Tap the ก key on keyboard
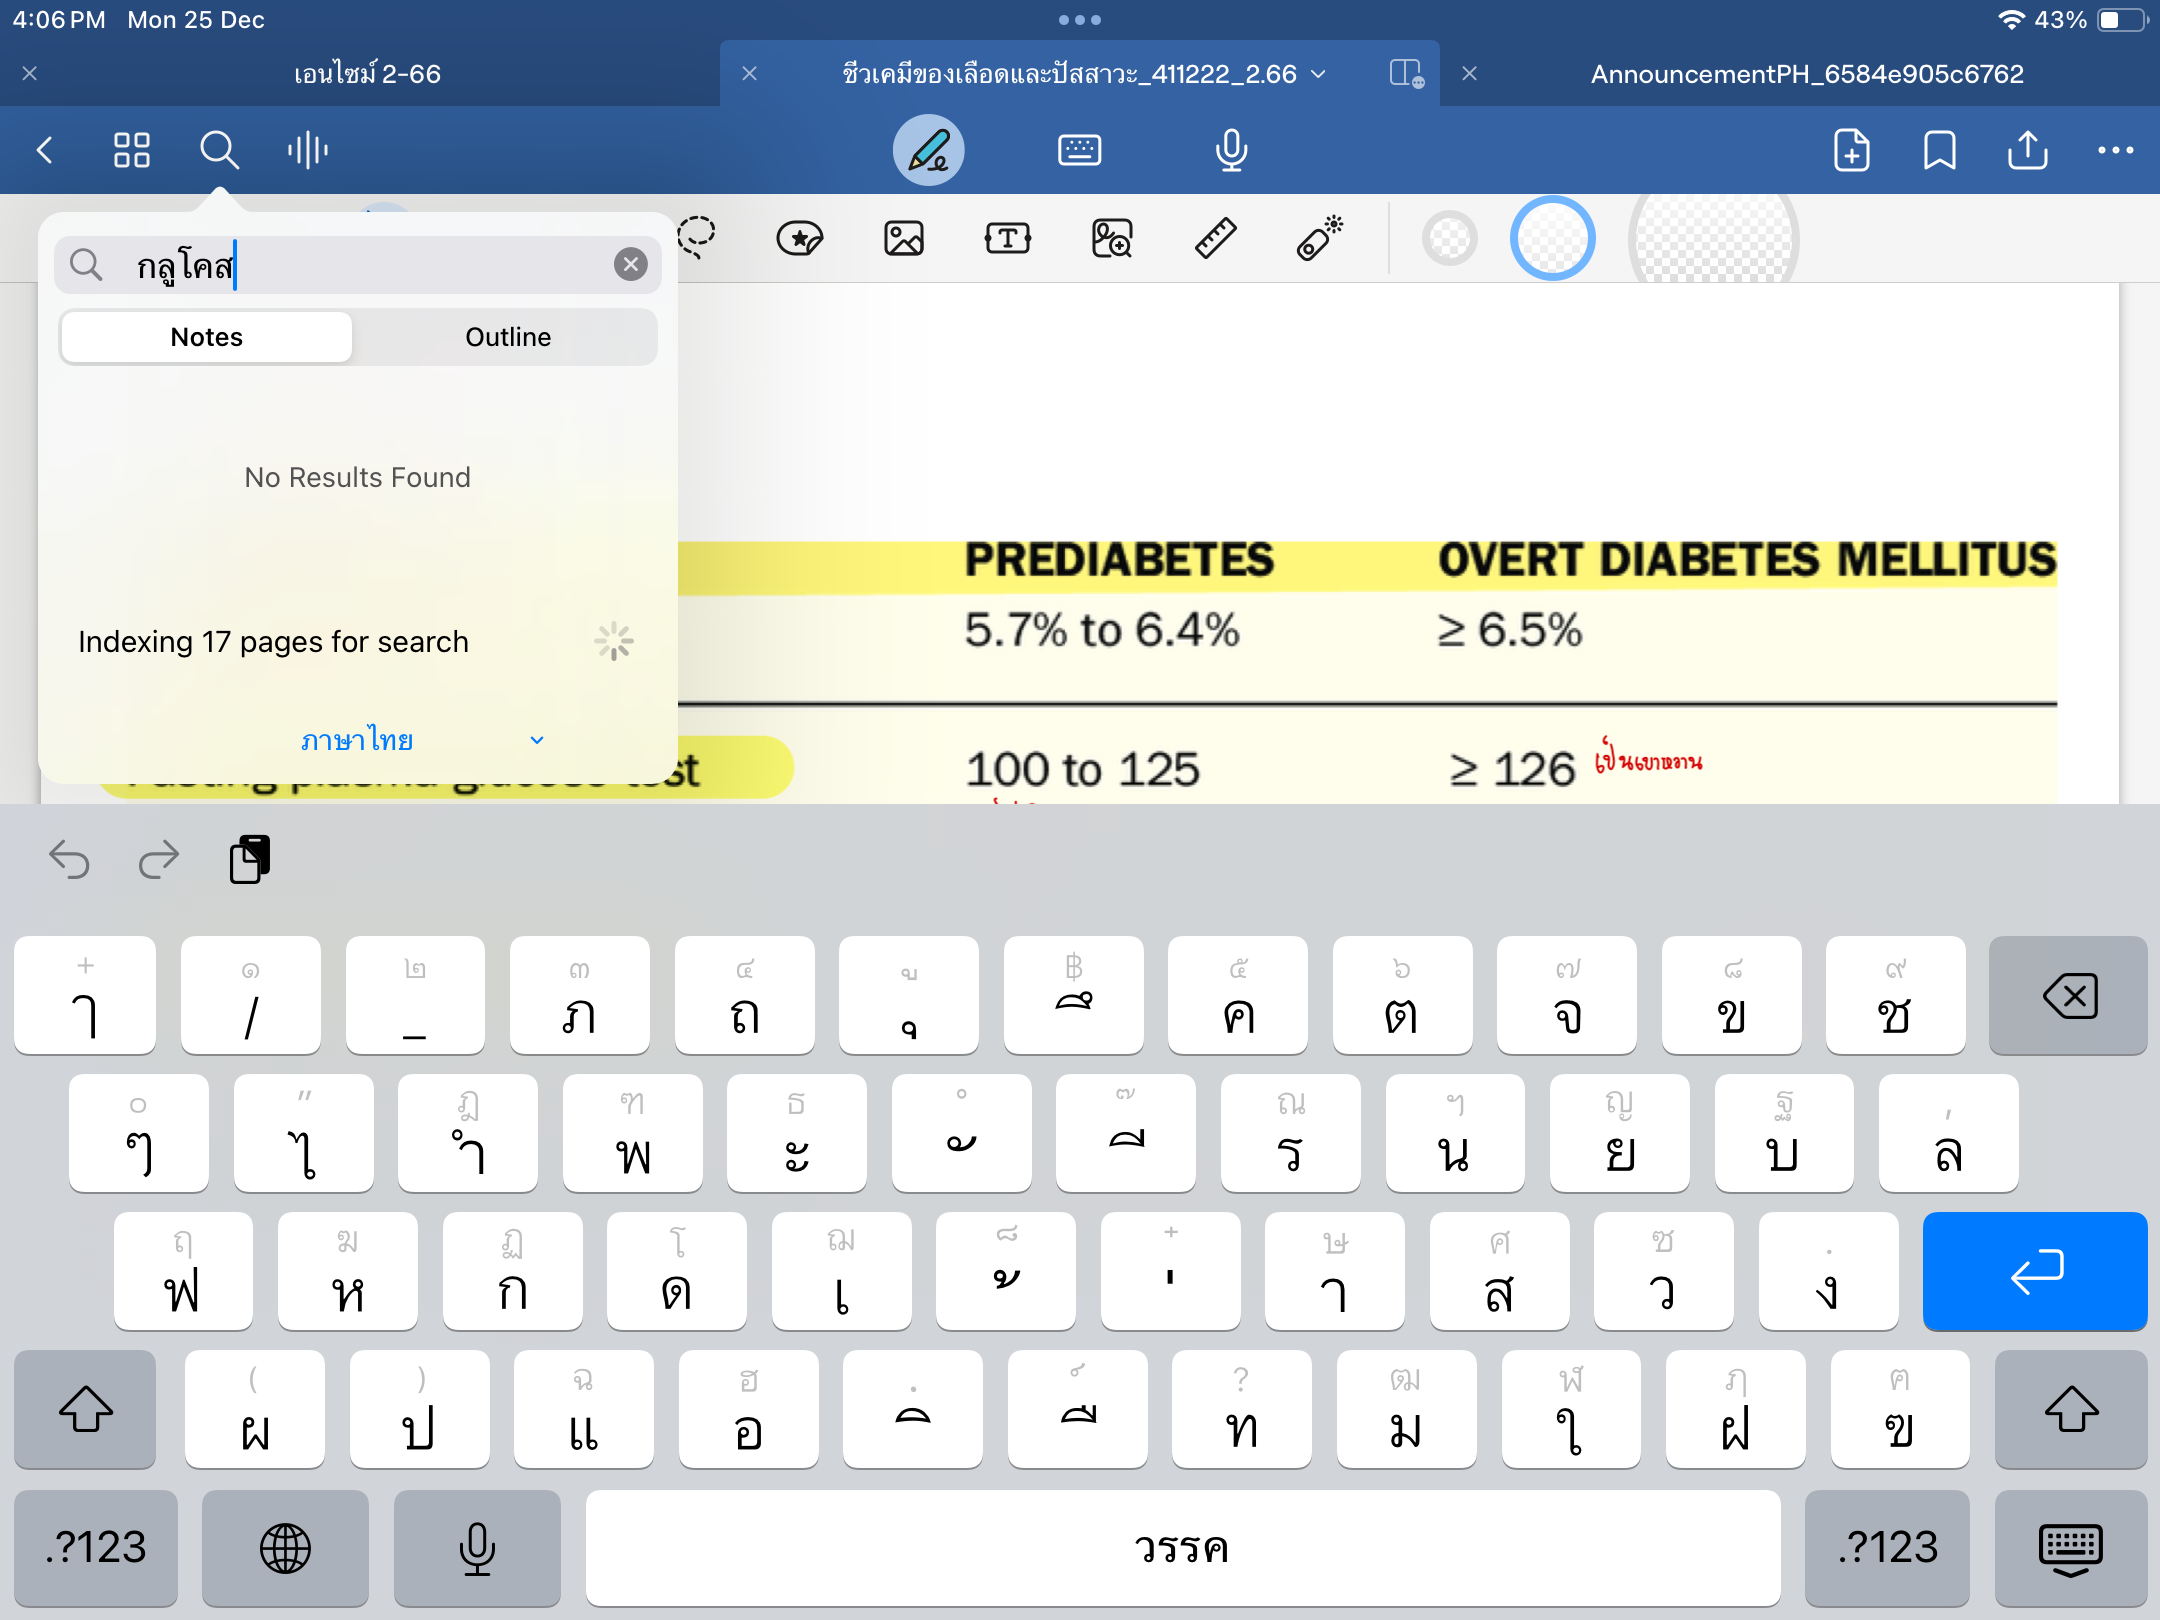 click(512, 1271)
